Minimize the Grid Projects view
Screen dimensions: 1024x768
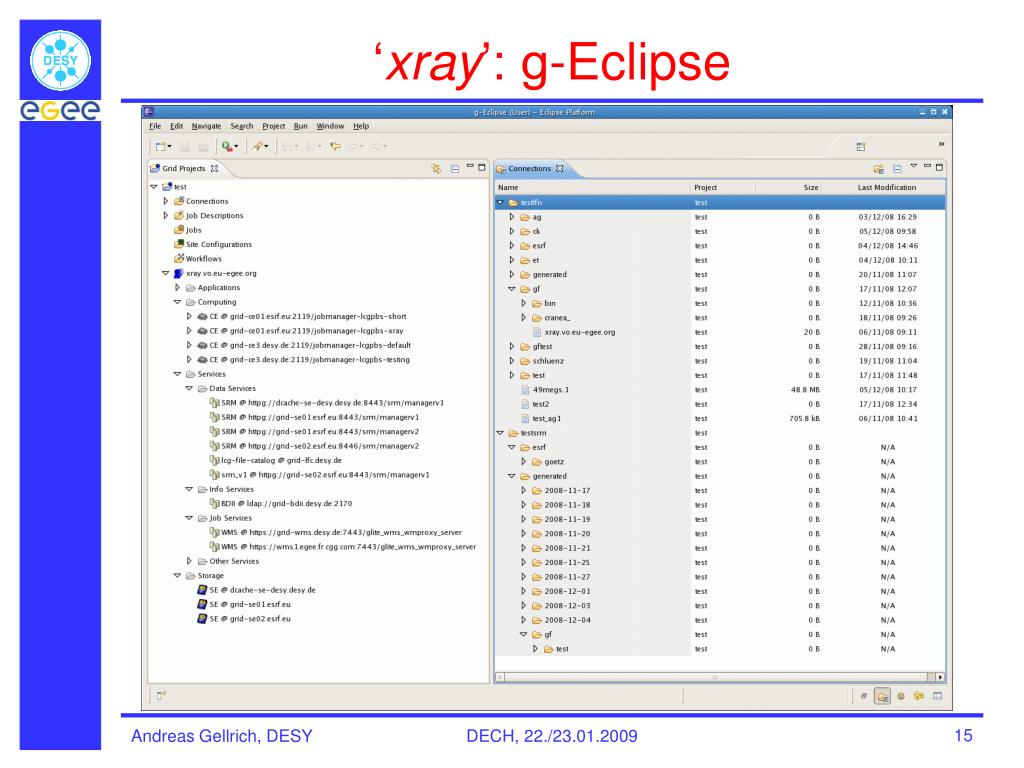(x=470, y=166)
